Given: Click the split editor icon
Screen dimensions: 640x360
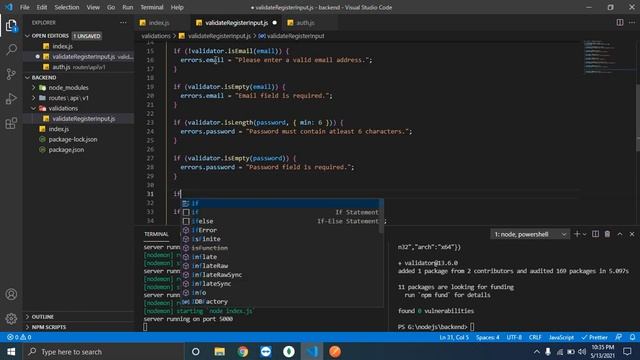Looking at the screenshot, I should coord(620,22).
